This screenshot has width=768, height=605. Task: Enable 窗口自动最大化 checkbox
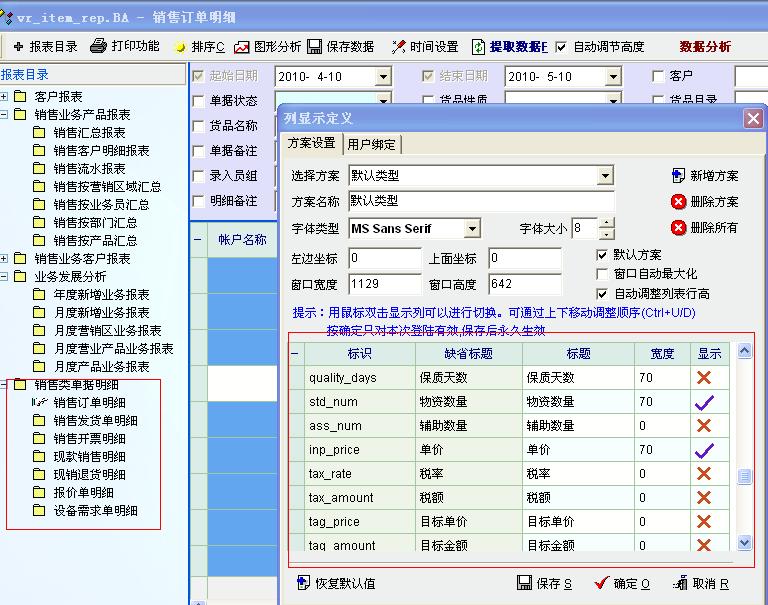click(602, 274)
